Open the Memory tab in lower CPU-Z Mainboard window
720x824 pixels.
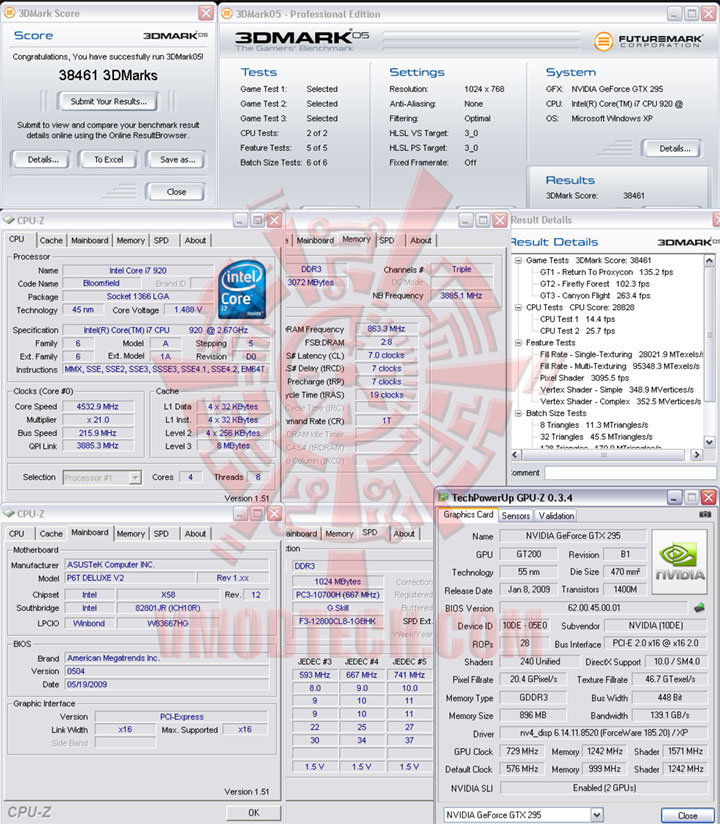coord(131,533)
